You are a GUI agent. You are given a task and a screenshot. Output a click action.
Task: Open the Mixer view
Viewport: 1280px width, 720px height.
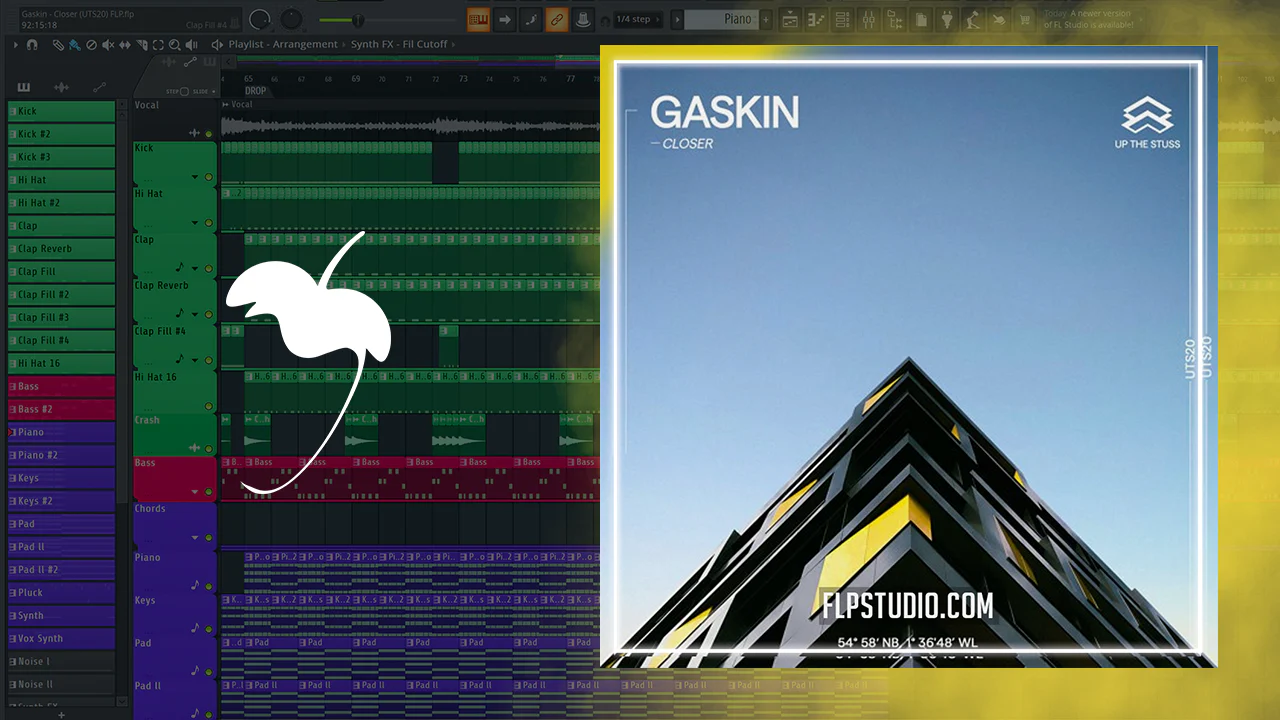click(868, 19)
